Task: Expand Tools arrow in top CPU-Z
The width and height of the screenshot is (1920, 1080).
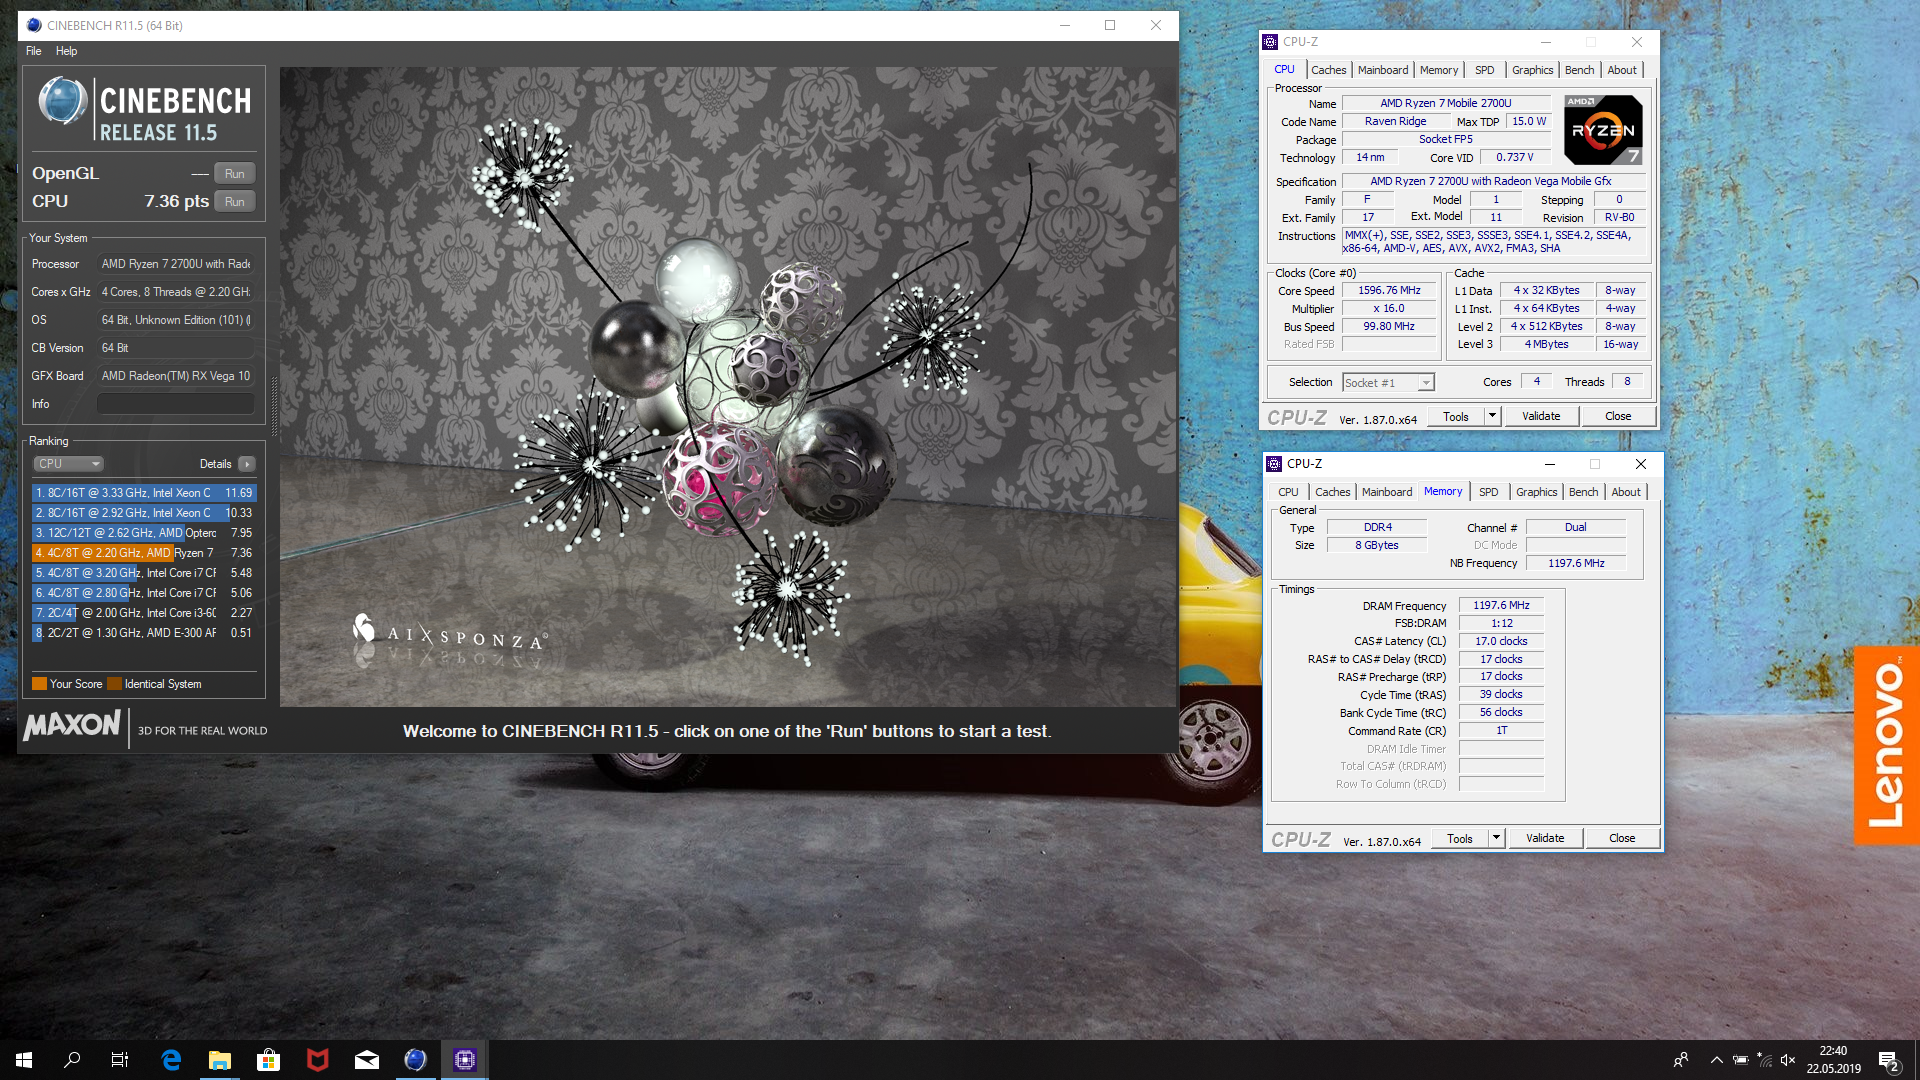Action: pos(1492,416)
